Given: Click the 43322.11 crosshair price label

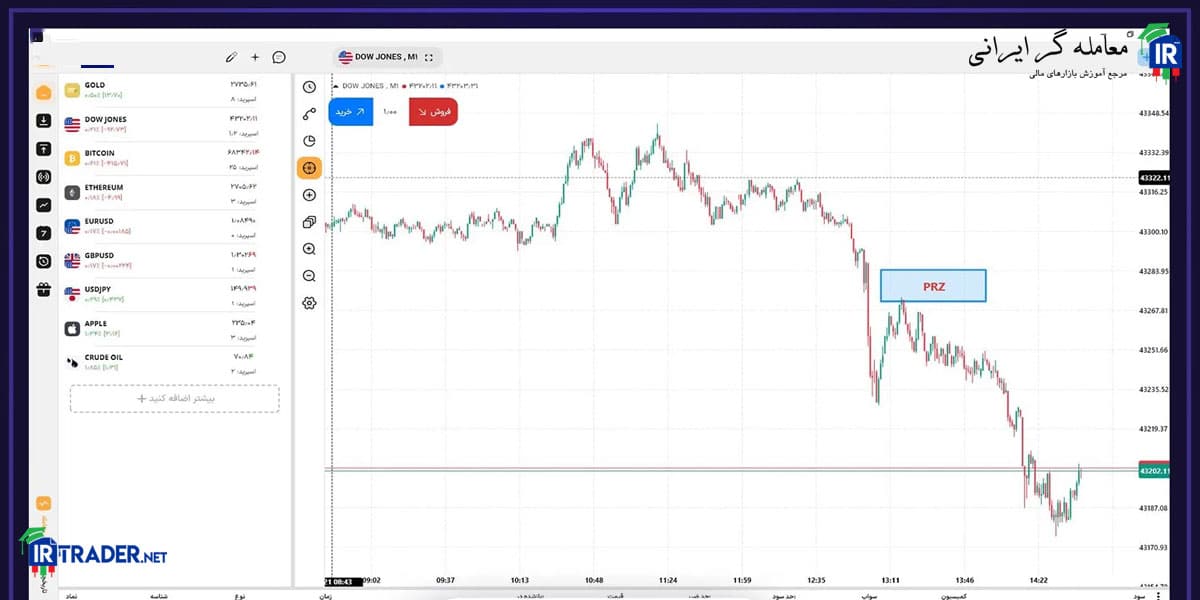Looking at the screenshot, I should click(1155, 178).
